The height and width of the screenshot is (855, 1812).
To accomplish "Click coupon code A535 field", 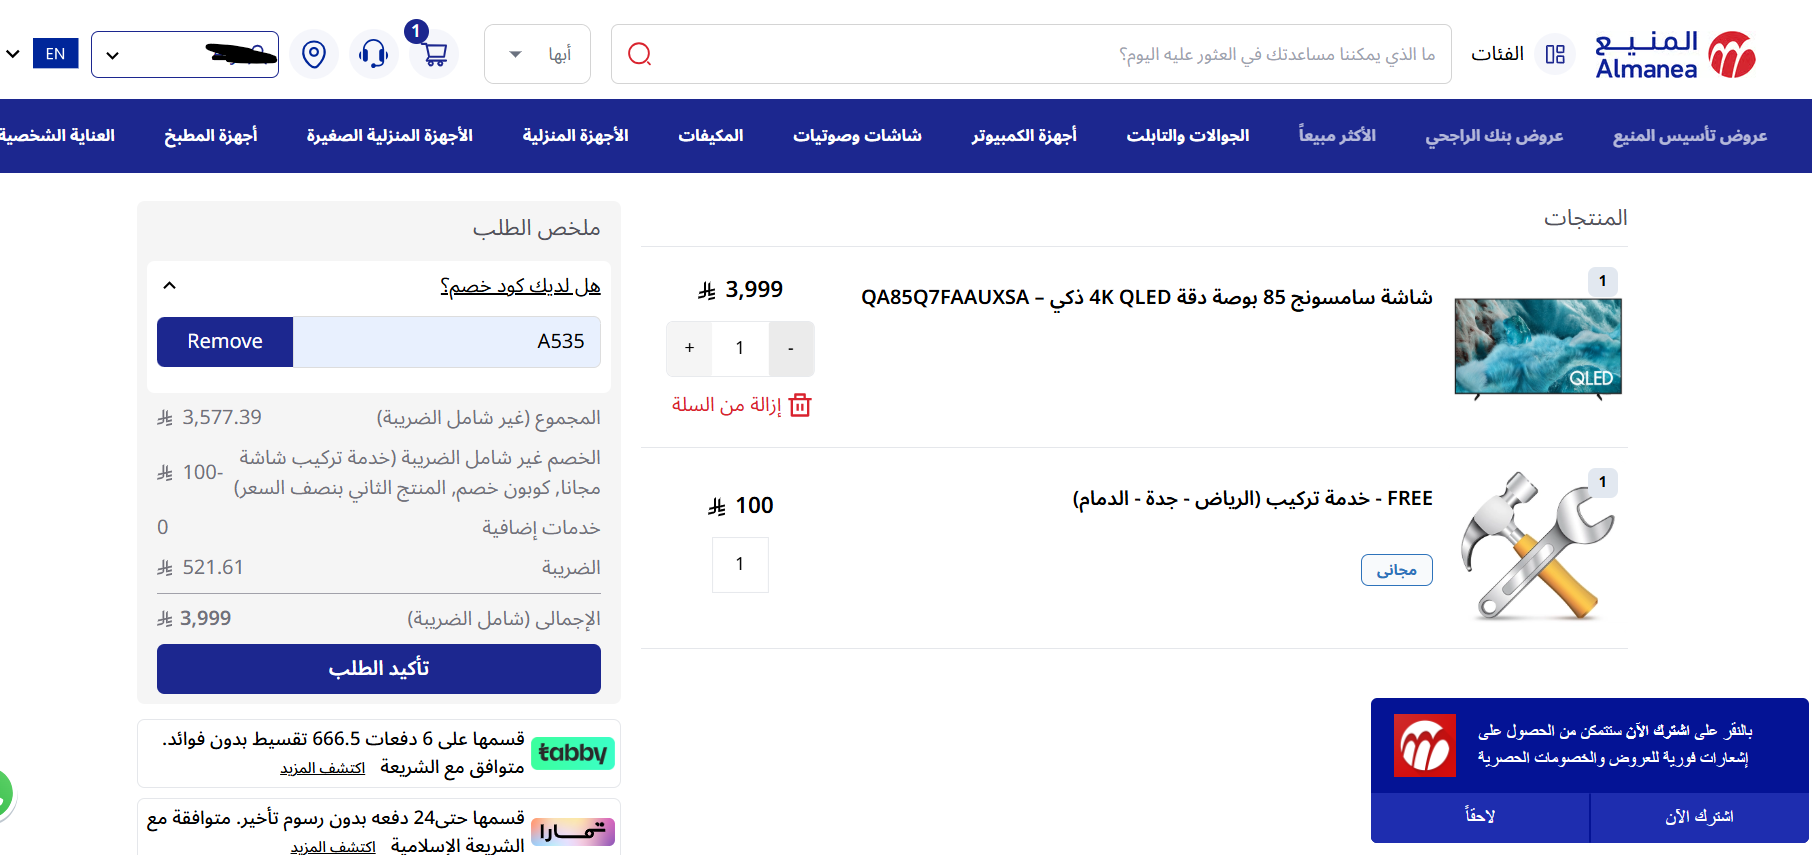I will [x=446, y=342].
